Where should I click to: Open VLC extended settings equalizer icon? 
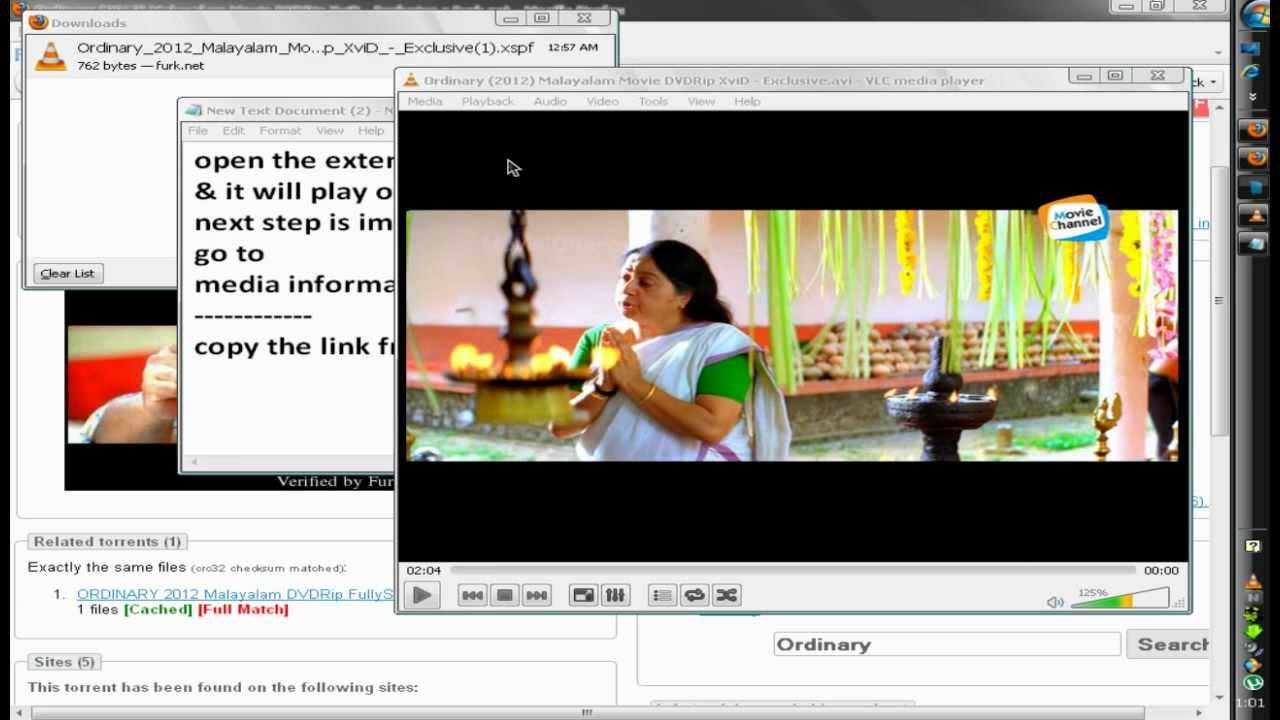(x=615, y=595)
